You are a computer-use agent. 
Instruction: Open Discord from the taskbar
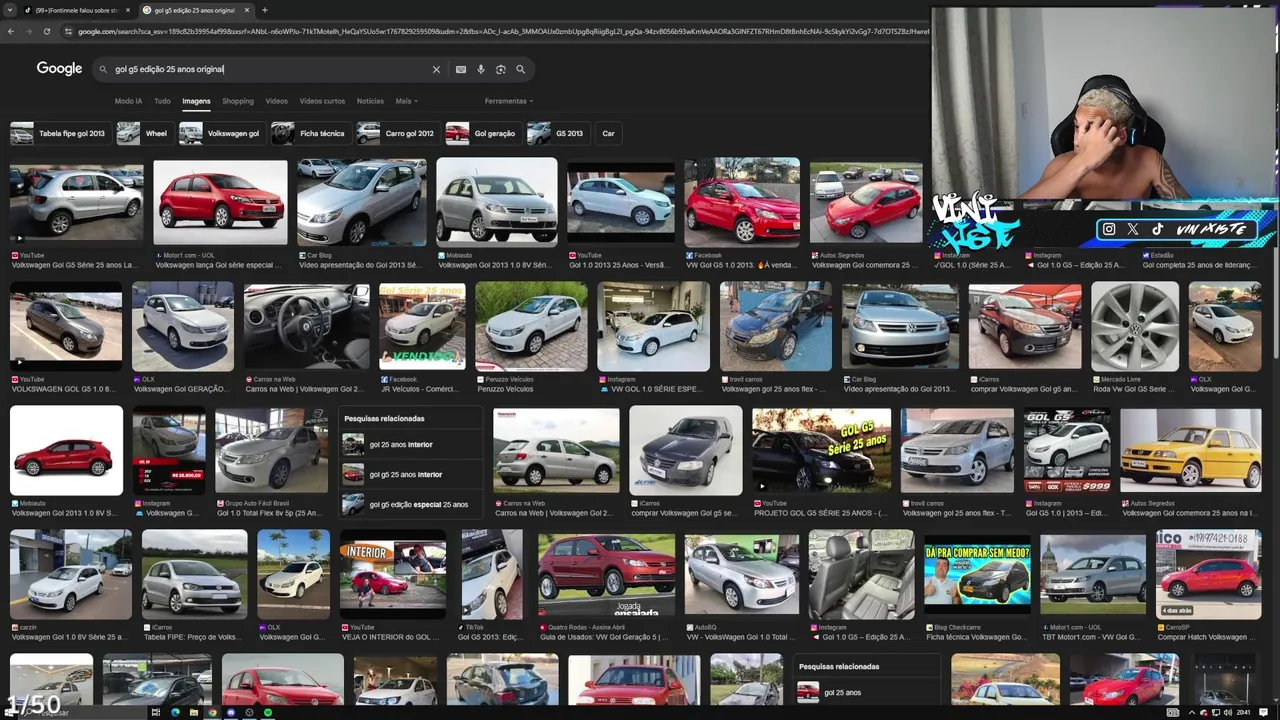point(230,712)
